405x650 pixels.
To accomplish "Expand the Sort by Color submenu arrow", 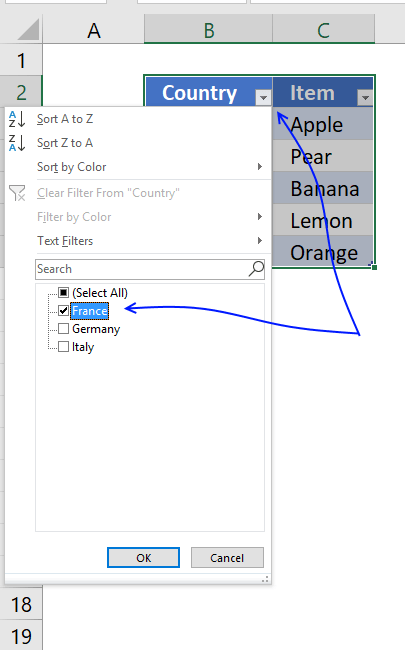I will coord(260,167).
